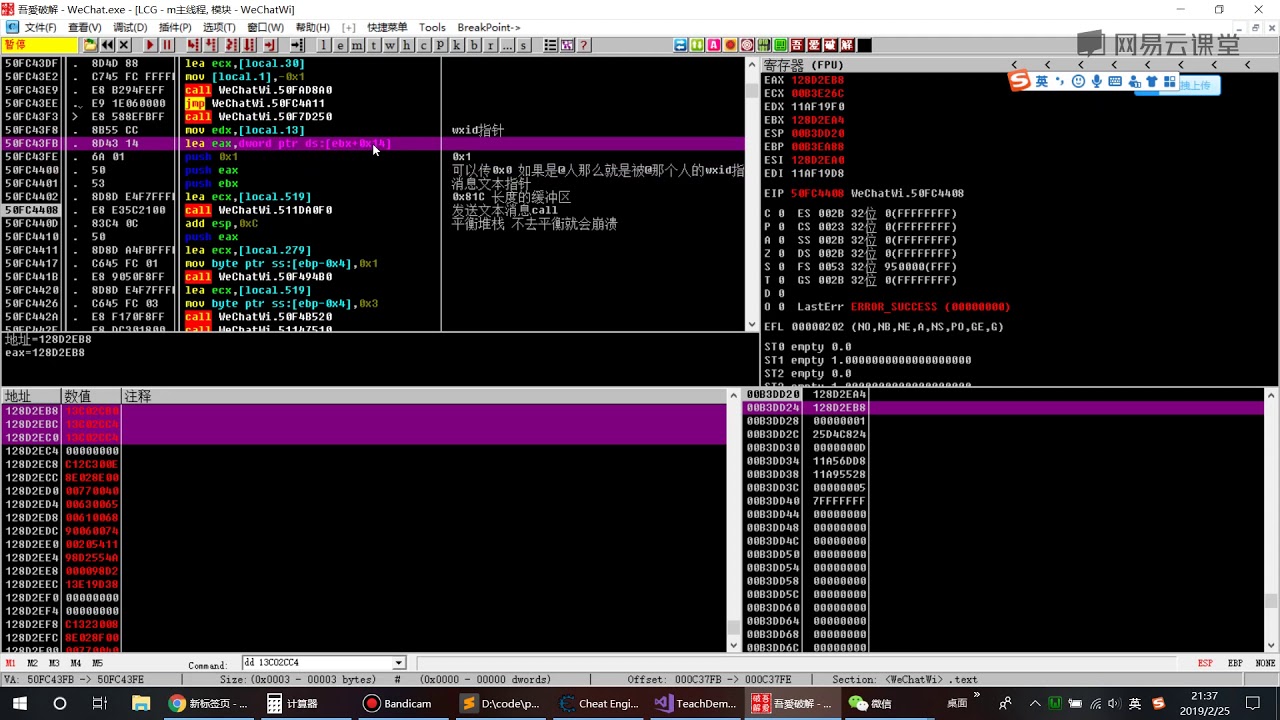The image size is (1280, 720).
Task: Open the BreakPoint-> menu
Action: pos(489,27)
